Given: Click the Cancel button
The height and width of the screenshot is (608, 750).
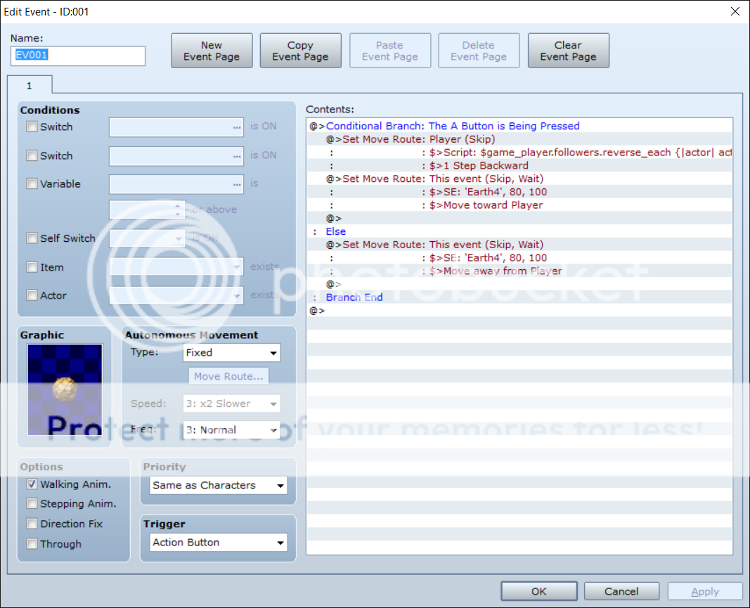Looking at the screenshot, I should (621, 591).
